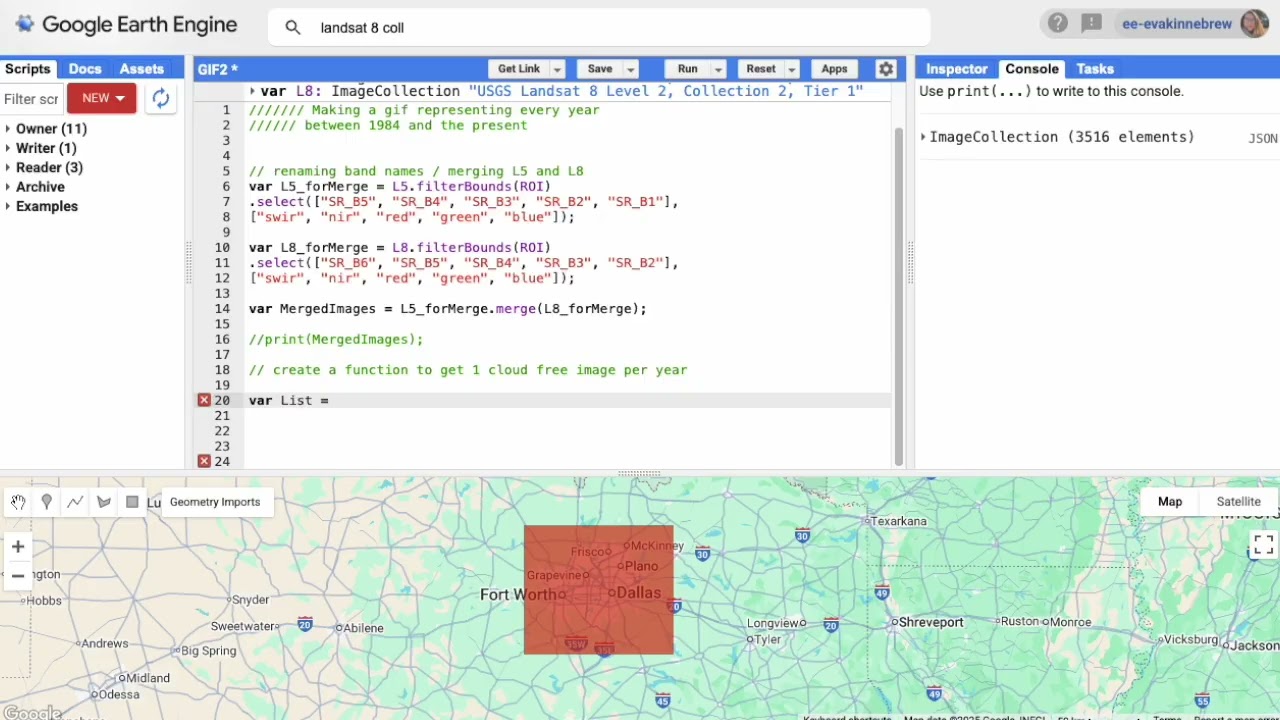Refresh the scripts list
Image resolution: width=1280 pixels, height=720 pixels.
pos(160,98)
